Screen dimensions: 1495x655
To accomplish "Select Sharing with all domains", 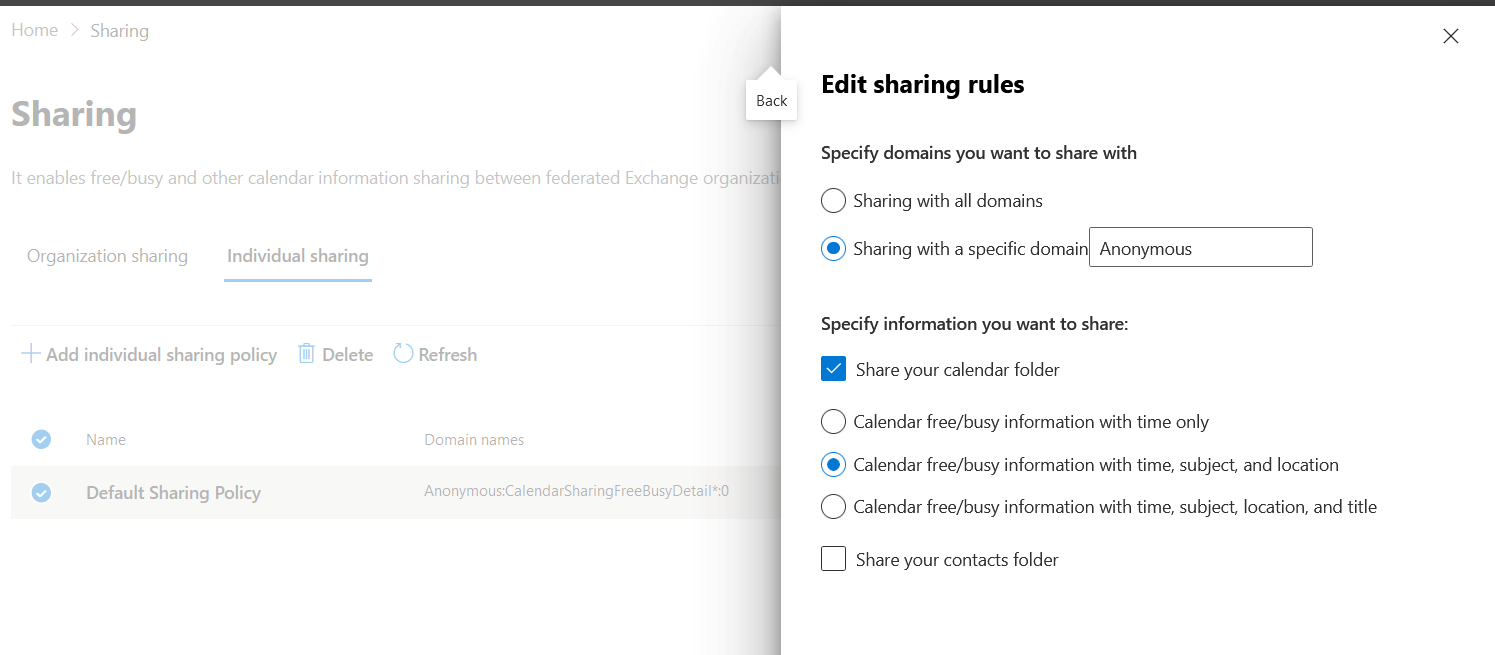I will (834, 201).
